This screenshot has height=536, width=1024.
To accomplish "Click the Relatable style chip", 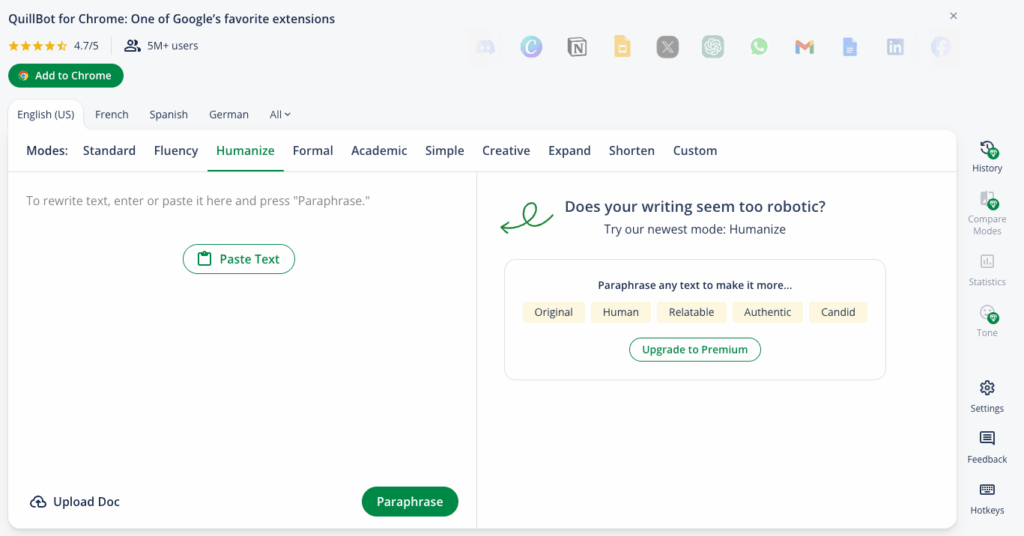I will [691, 312].
